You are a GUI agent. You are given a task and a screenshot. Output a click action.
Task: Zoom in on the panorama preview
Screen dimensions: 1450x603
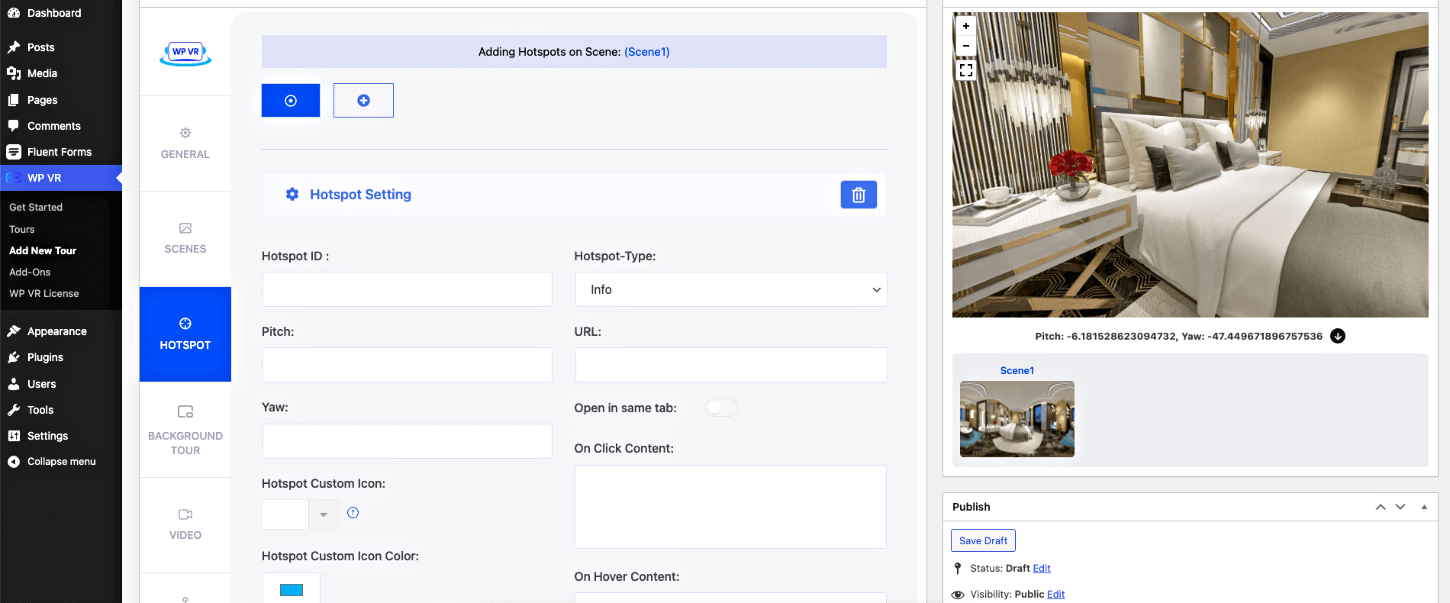coord(966,26)
